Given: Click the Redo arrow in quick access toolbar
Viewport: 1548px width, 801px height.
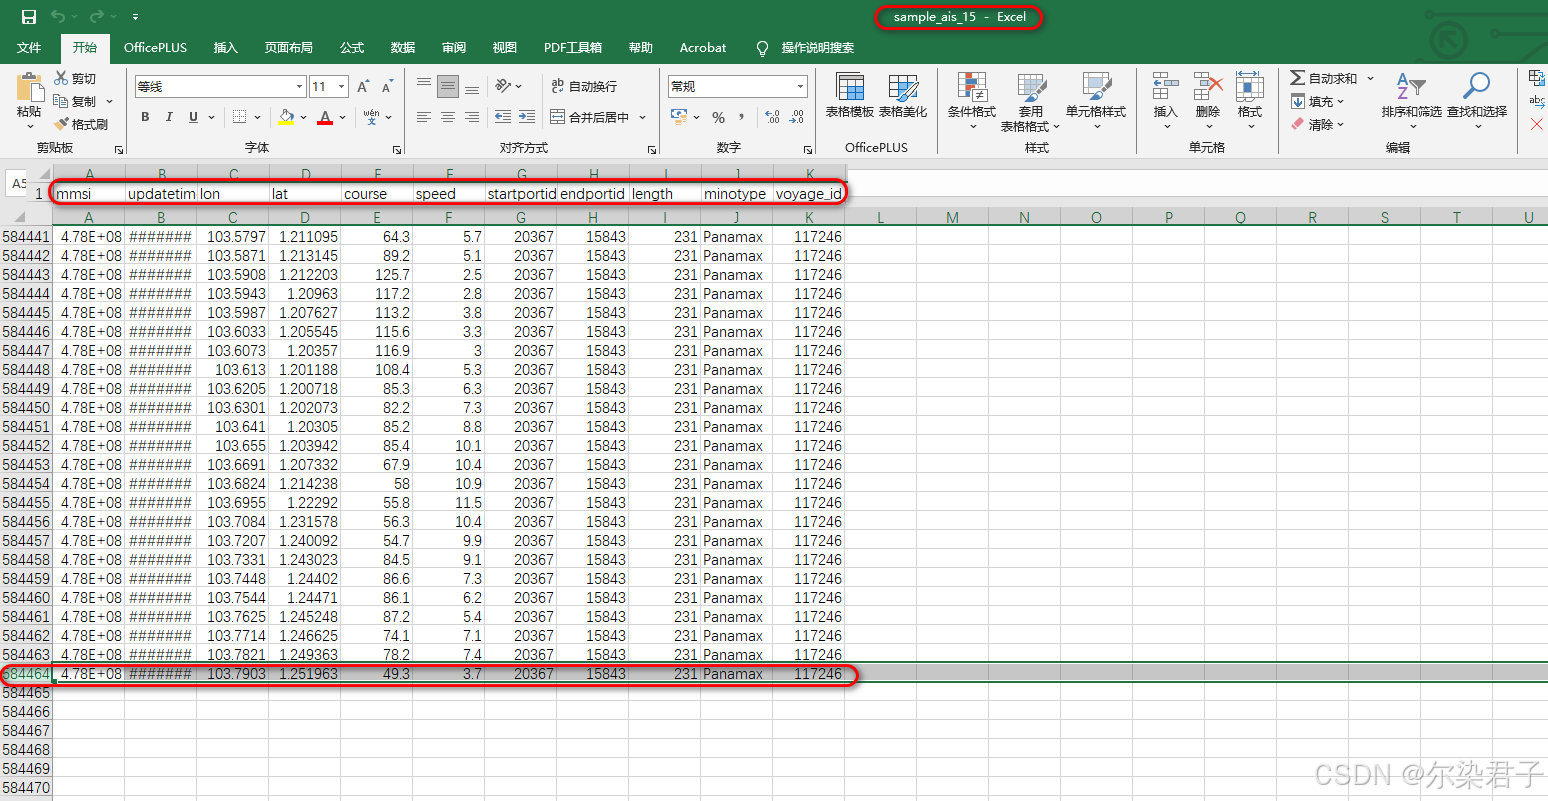Looking at the screenshot, I should point(96,17).
